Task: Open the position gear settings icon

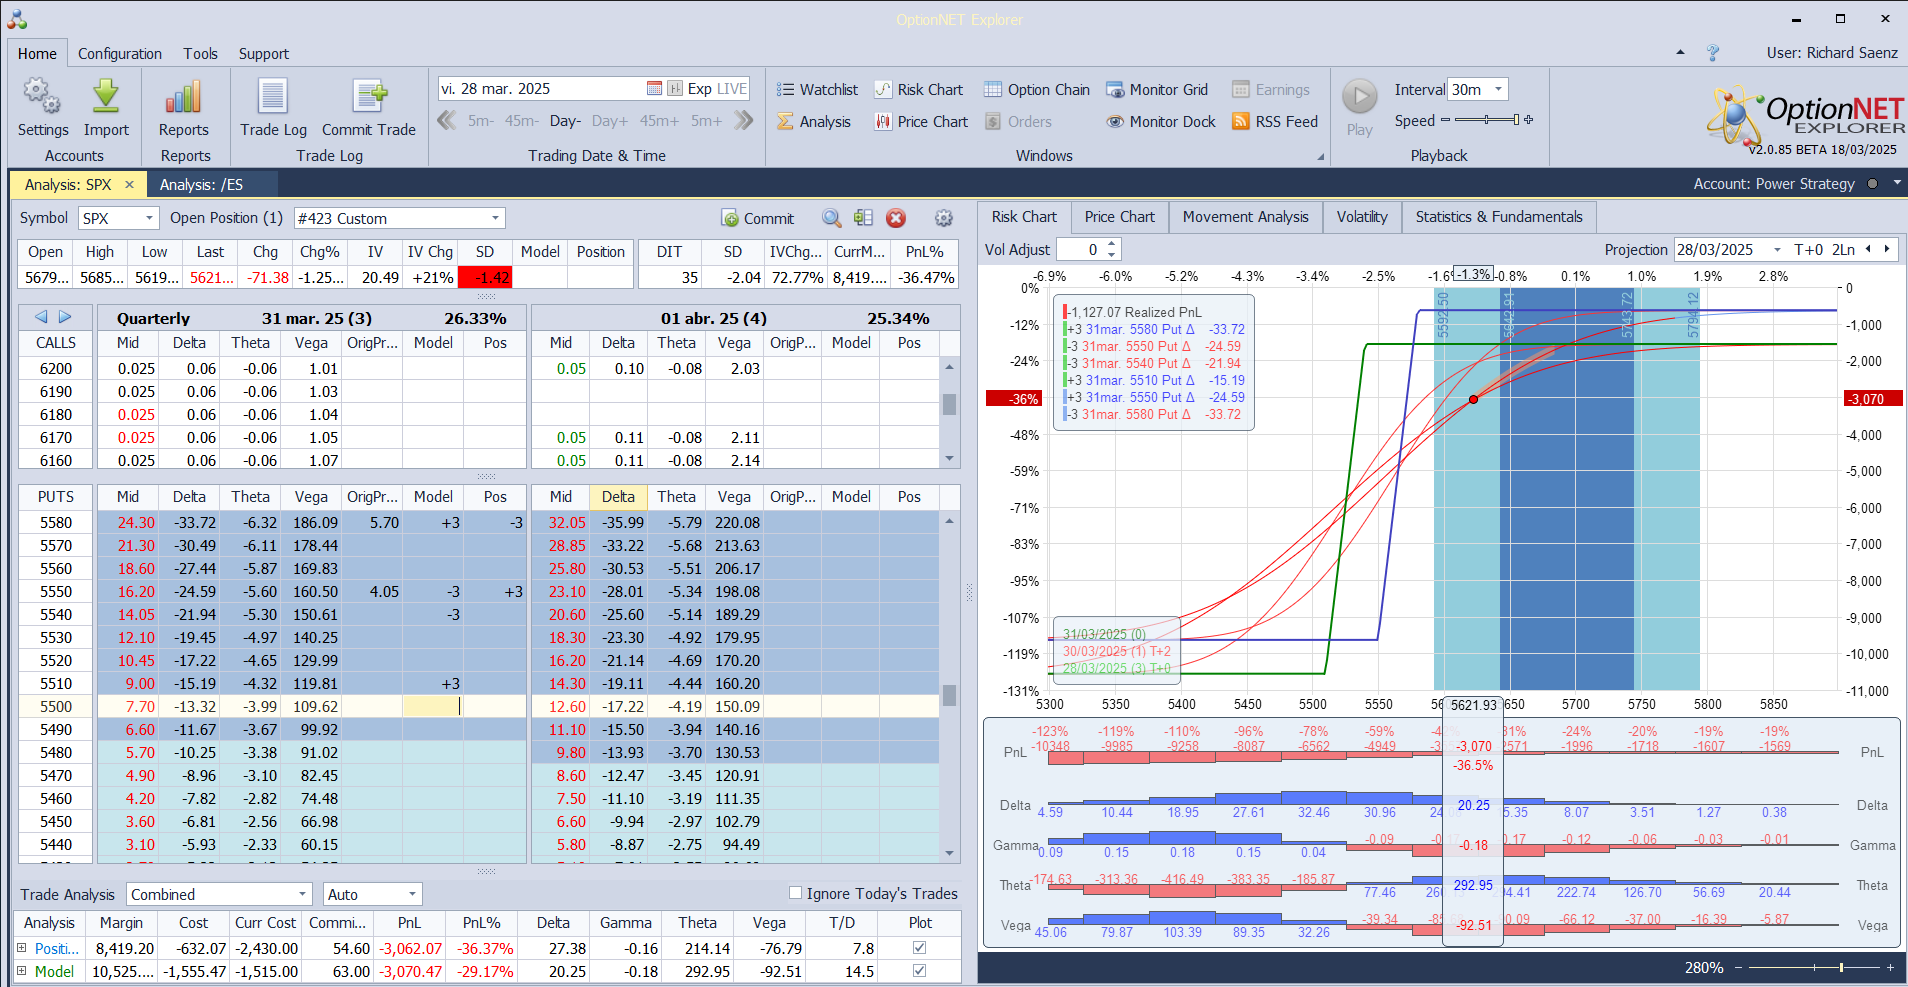Action: pyautogui.click(x=943, y=218)
